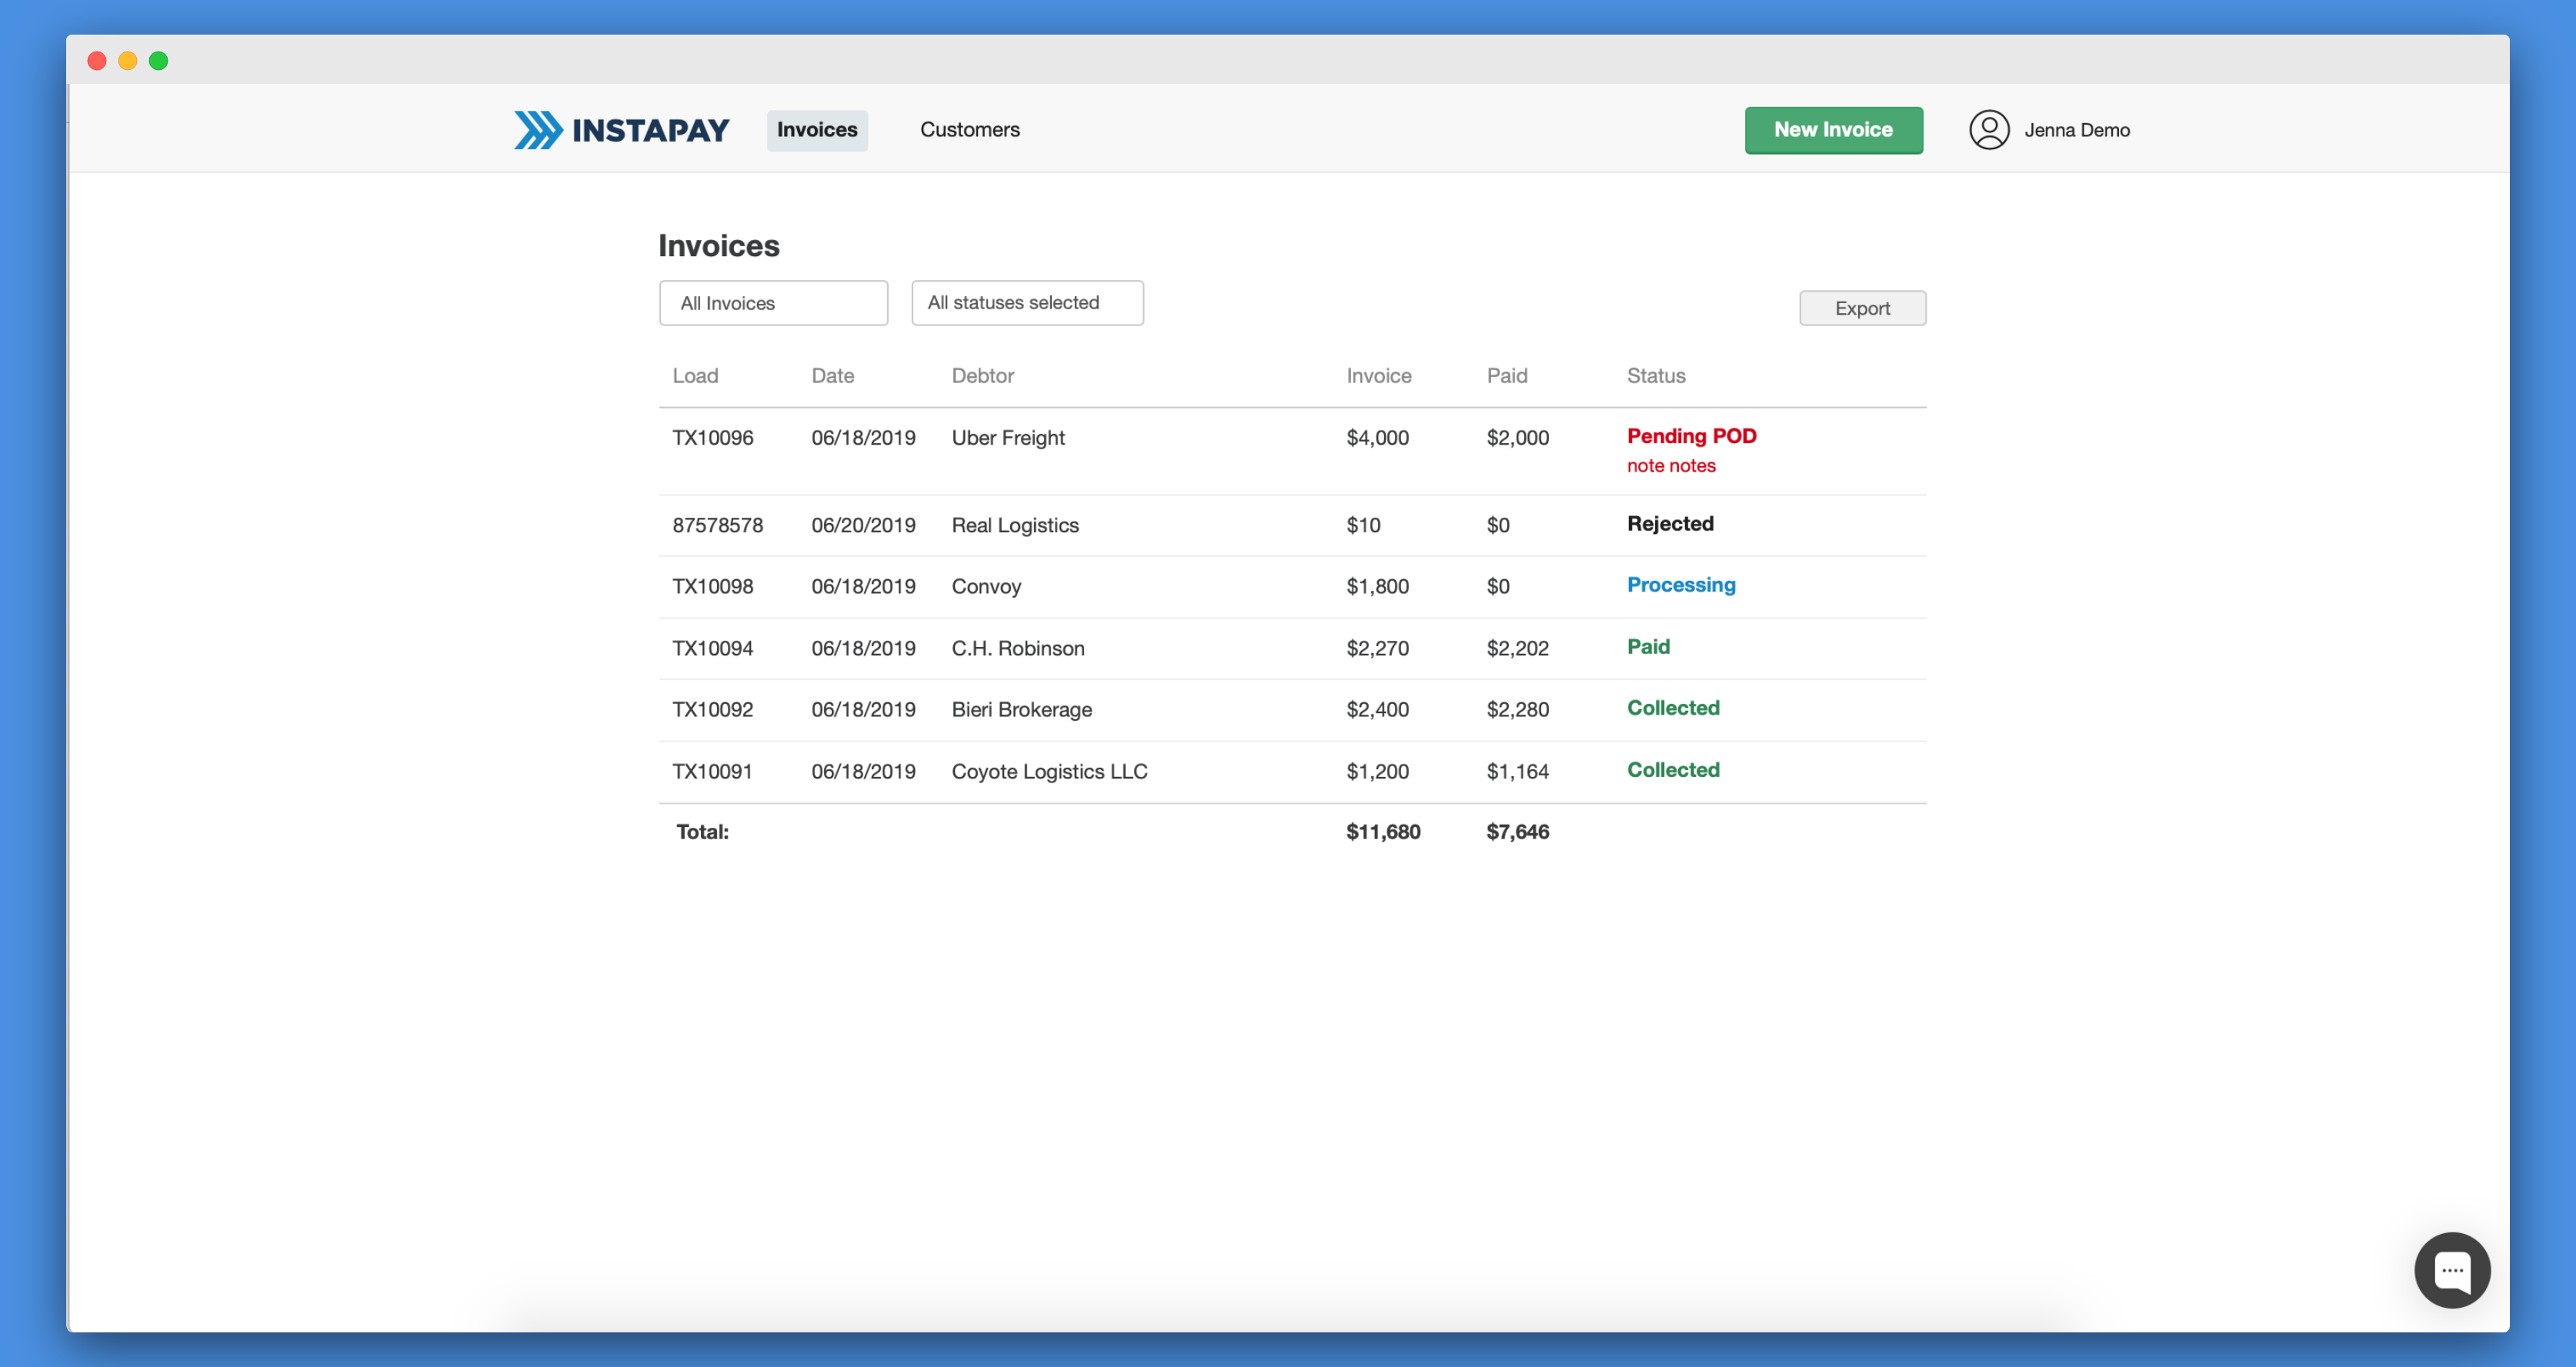2576x1367 pixels.
Task: Open the All Invoices dropdown
Action: tap(773, 303)
